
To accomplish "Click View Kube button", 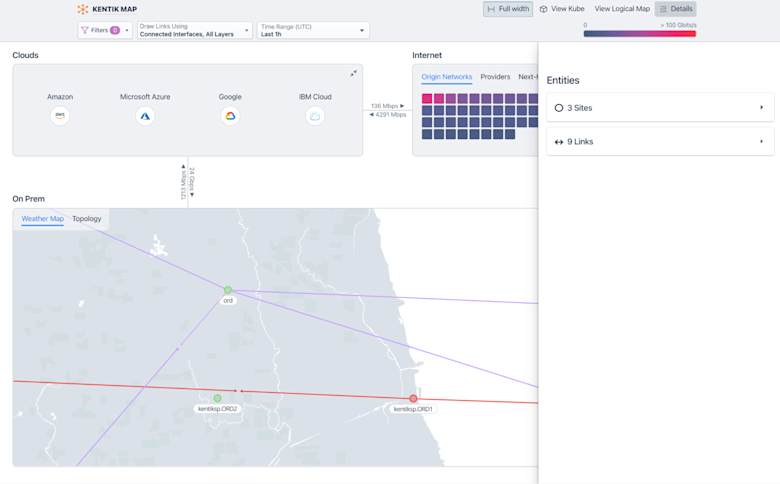I will 562,9.
